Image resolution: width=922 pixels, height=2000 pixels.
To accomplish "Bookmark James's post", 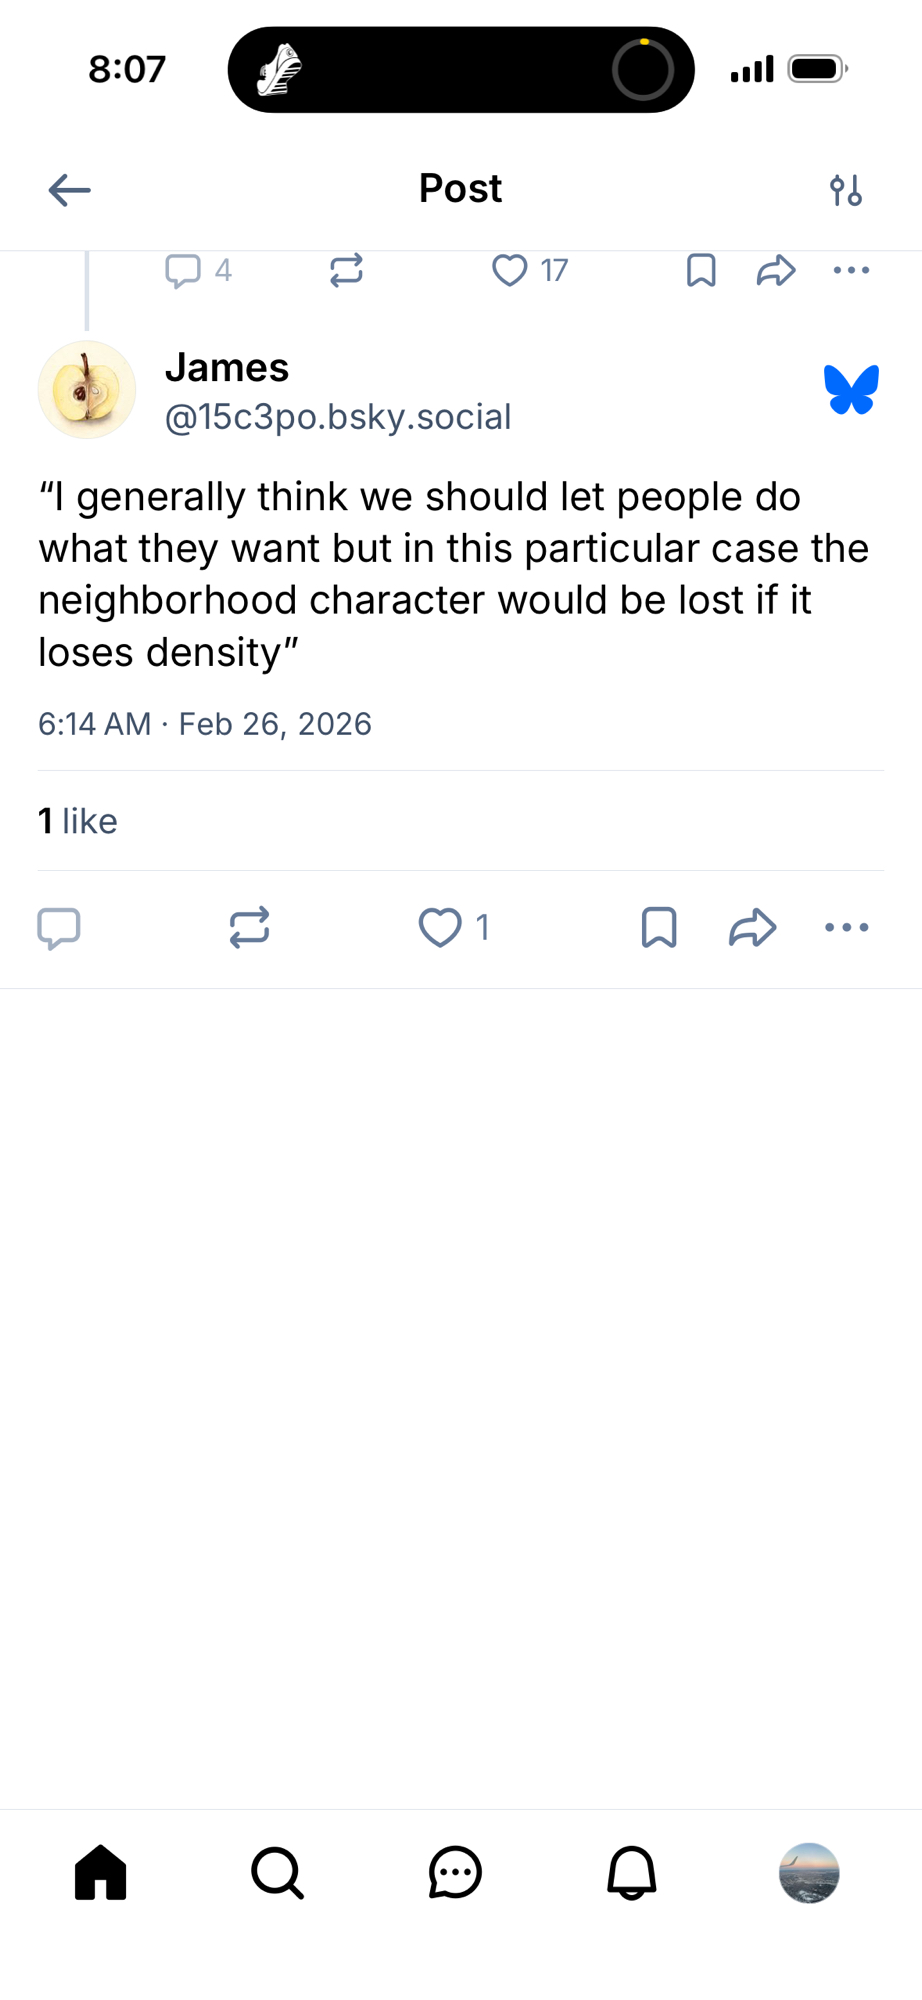I will 659,928.
